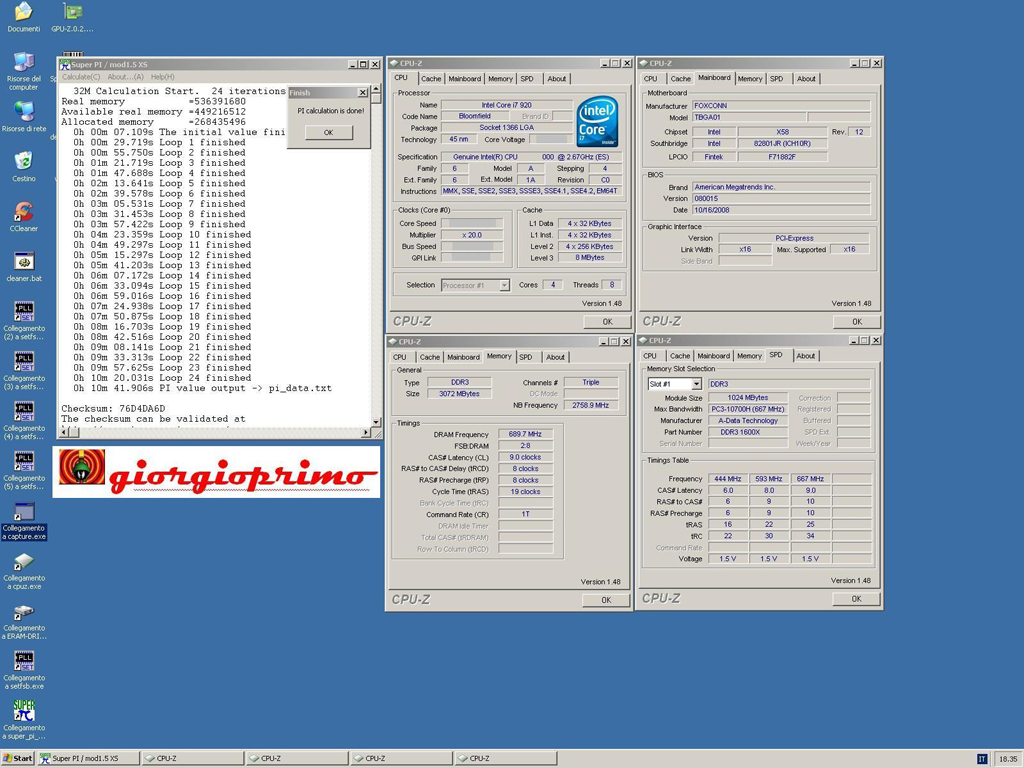Viewport: 1024px width, 768px height.
Task: Open Calculate menu in Super PI
Action: click(x=81, y=77)
